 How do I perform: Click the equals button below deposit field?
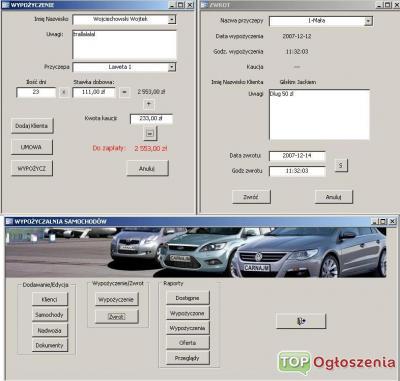pyautogui.click(x=150, y=133)
